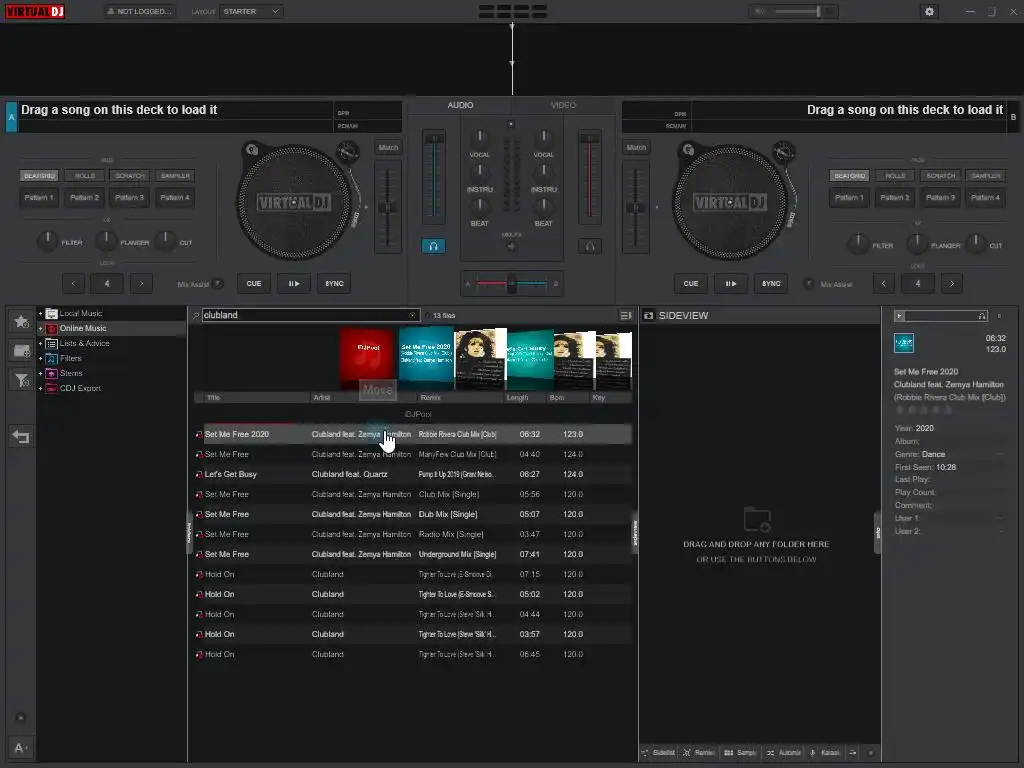Select deck A SAMPLER pad mode
This screenshot has width=1024, height=768.
(175, 176)
